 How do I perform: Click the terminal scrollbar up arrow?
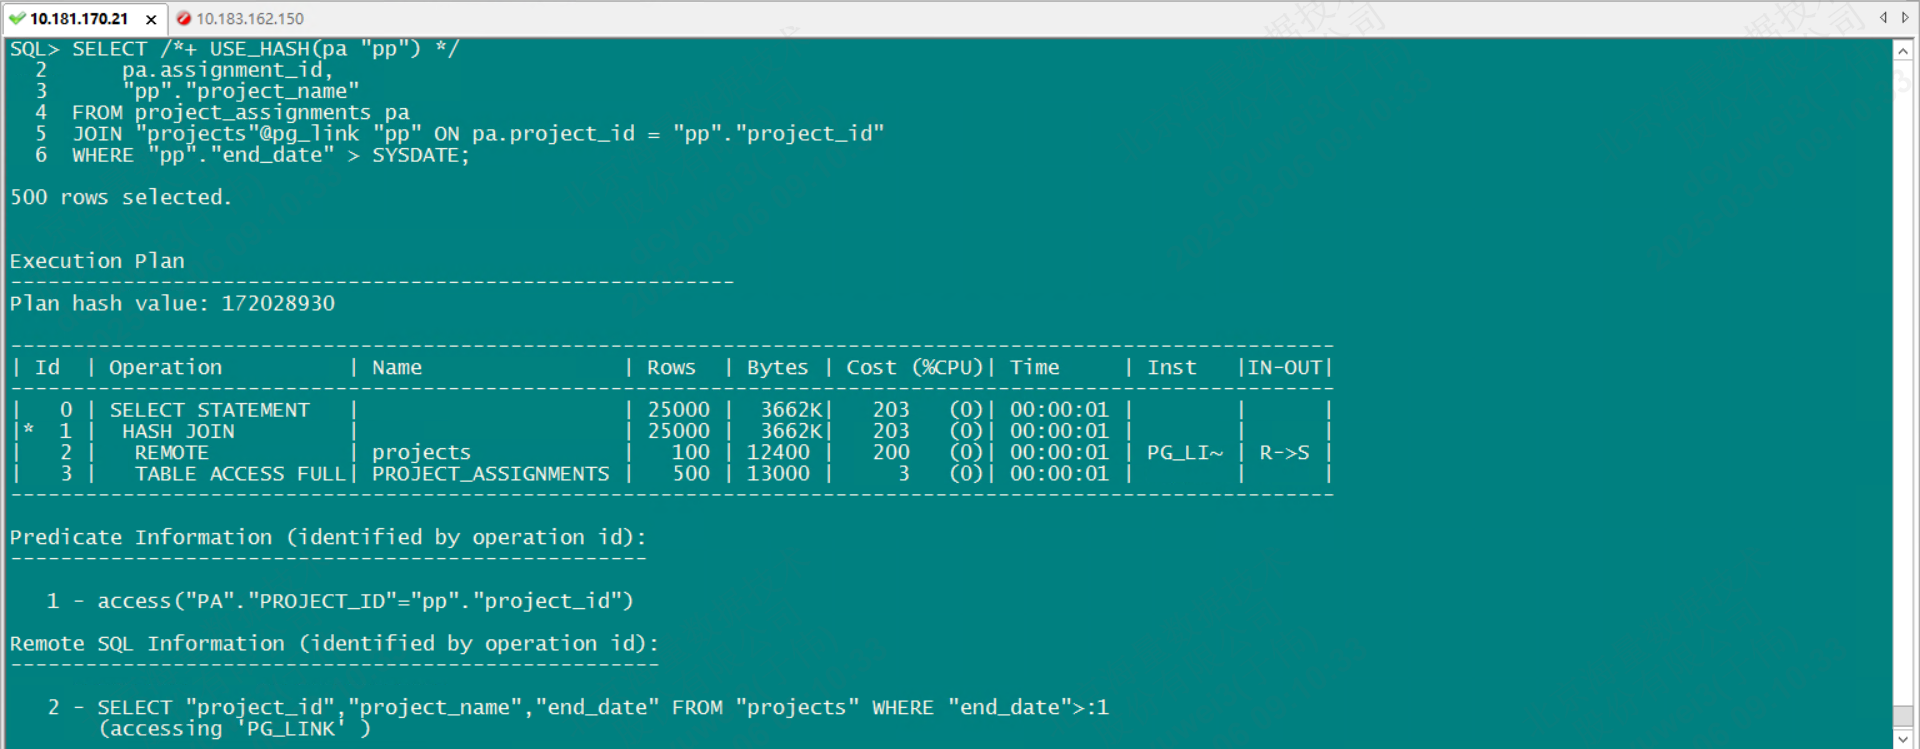[x=1903, y=51]
